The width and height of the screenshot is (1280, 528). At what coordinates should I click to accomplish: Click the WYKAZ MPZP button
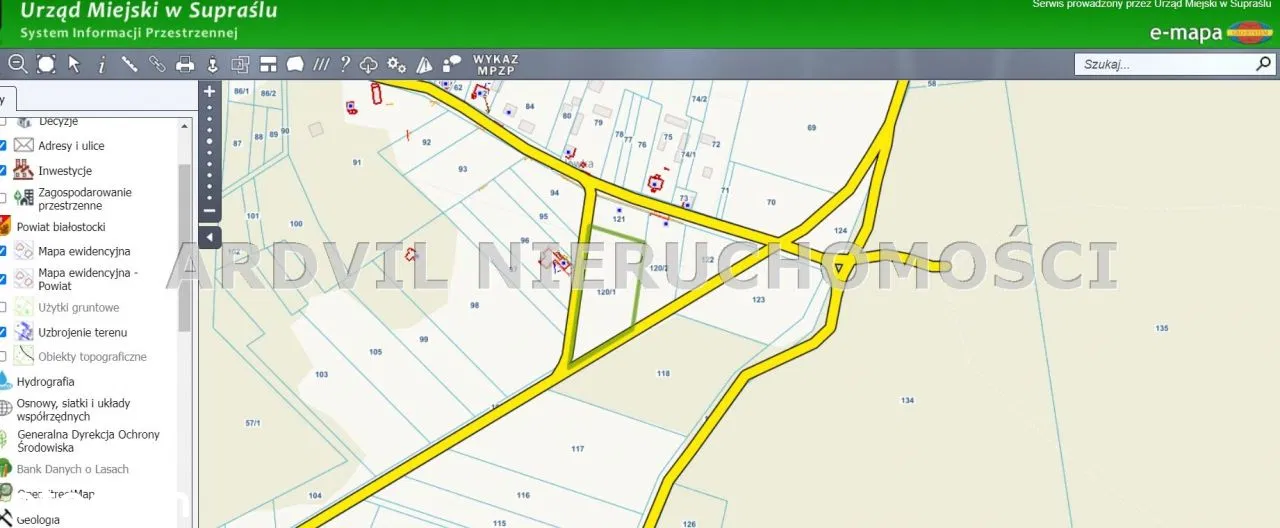495,65
